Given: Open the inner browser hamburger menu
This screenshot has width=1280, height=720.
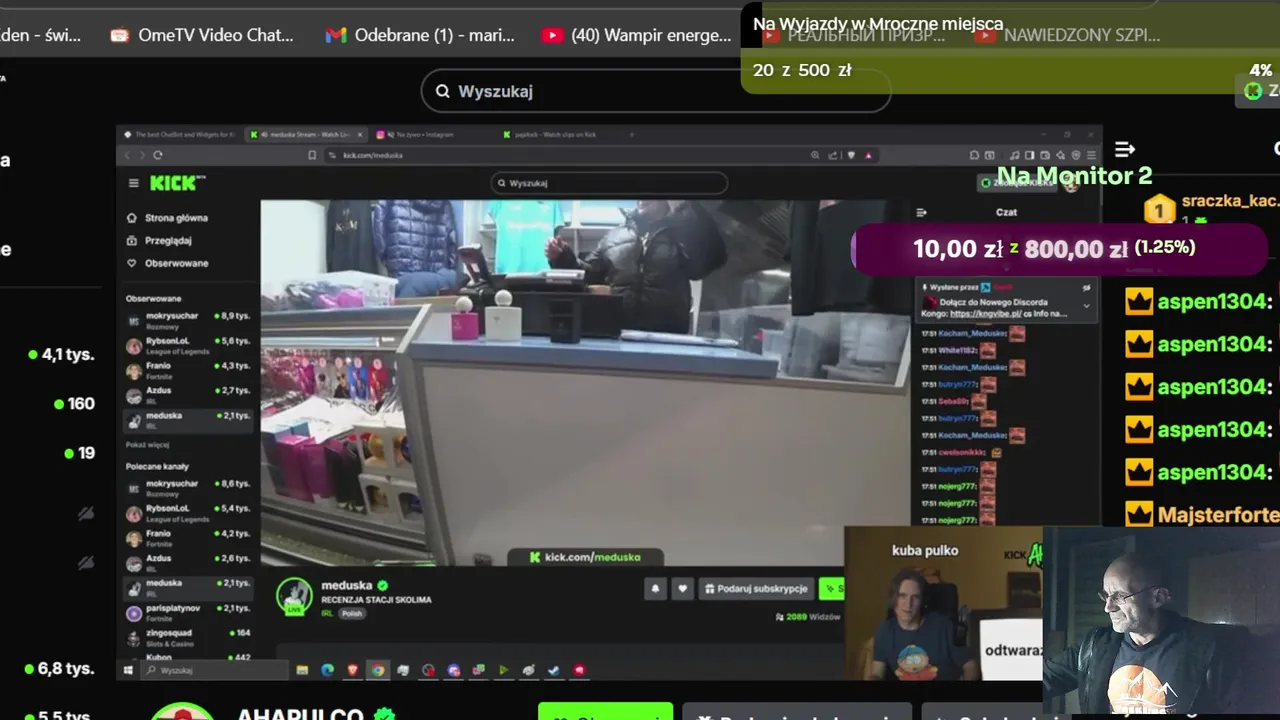Looking at the screenshot, I should (x=1091, y=155).
